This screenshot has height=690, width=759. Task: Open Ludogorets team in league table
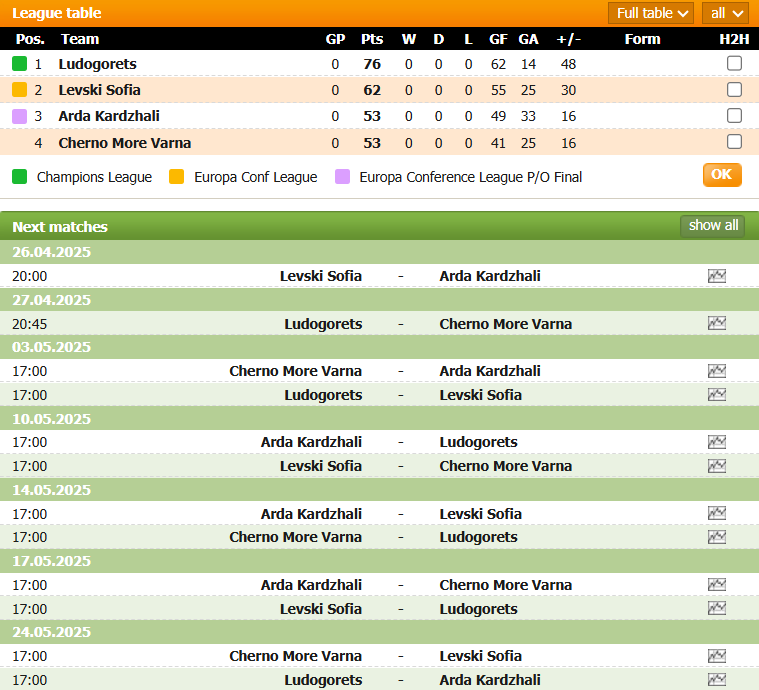coord(97,64)
